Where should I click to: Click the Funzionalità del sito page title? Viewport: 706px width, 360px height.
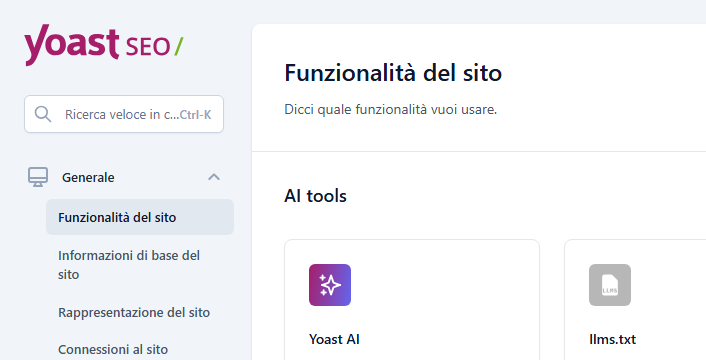[x=393, y=73]
